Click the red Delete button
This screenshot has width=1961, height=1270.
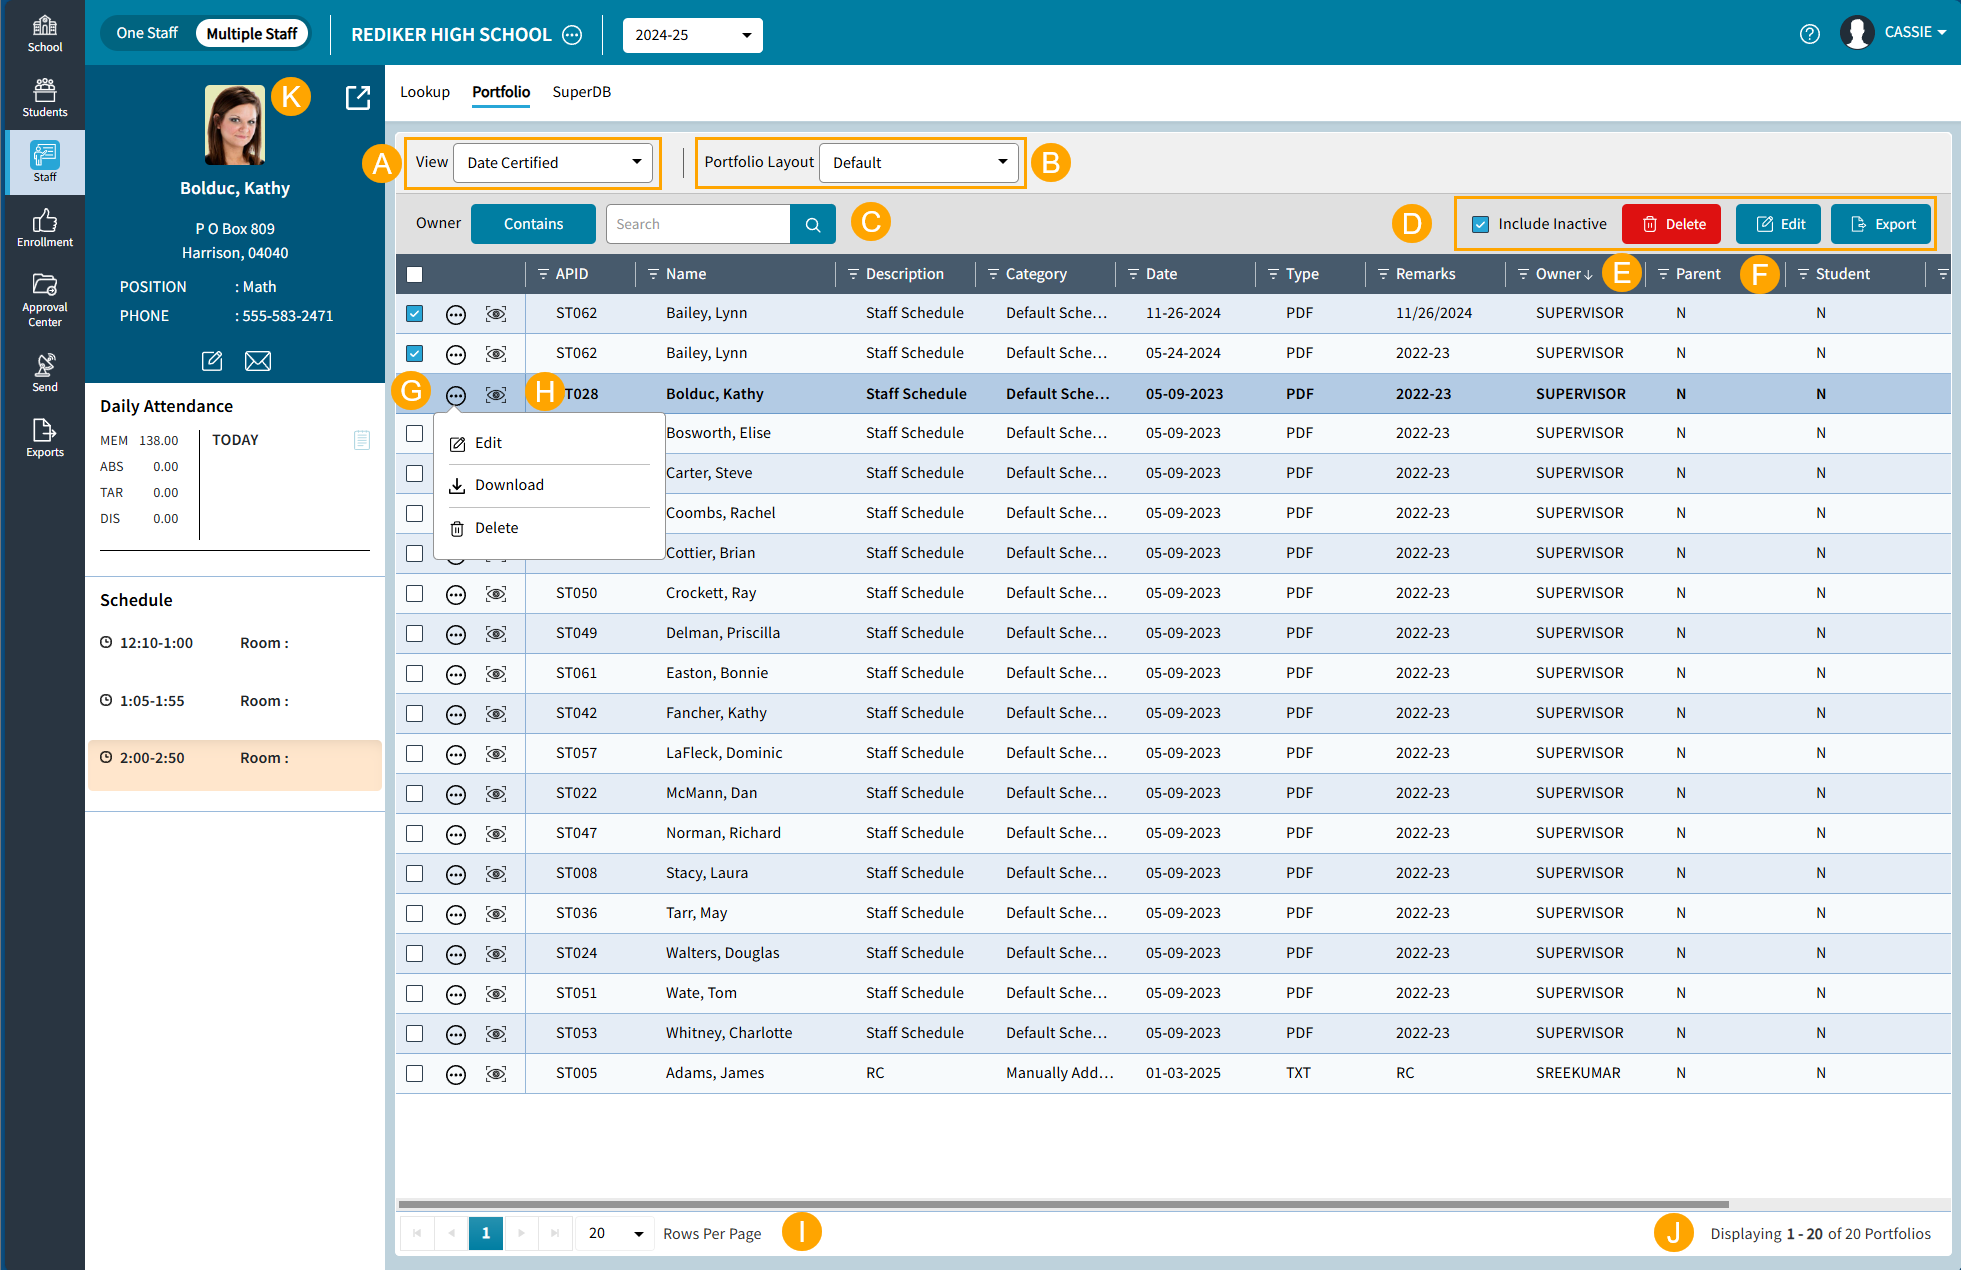point(1671,225)
